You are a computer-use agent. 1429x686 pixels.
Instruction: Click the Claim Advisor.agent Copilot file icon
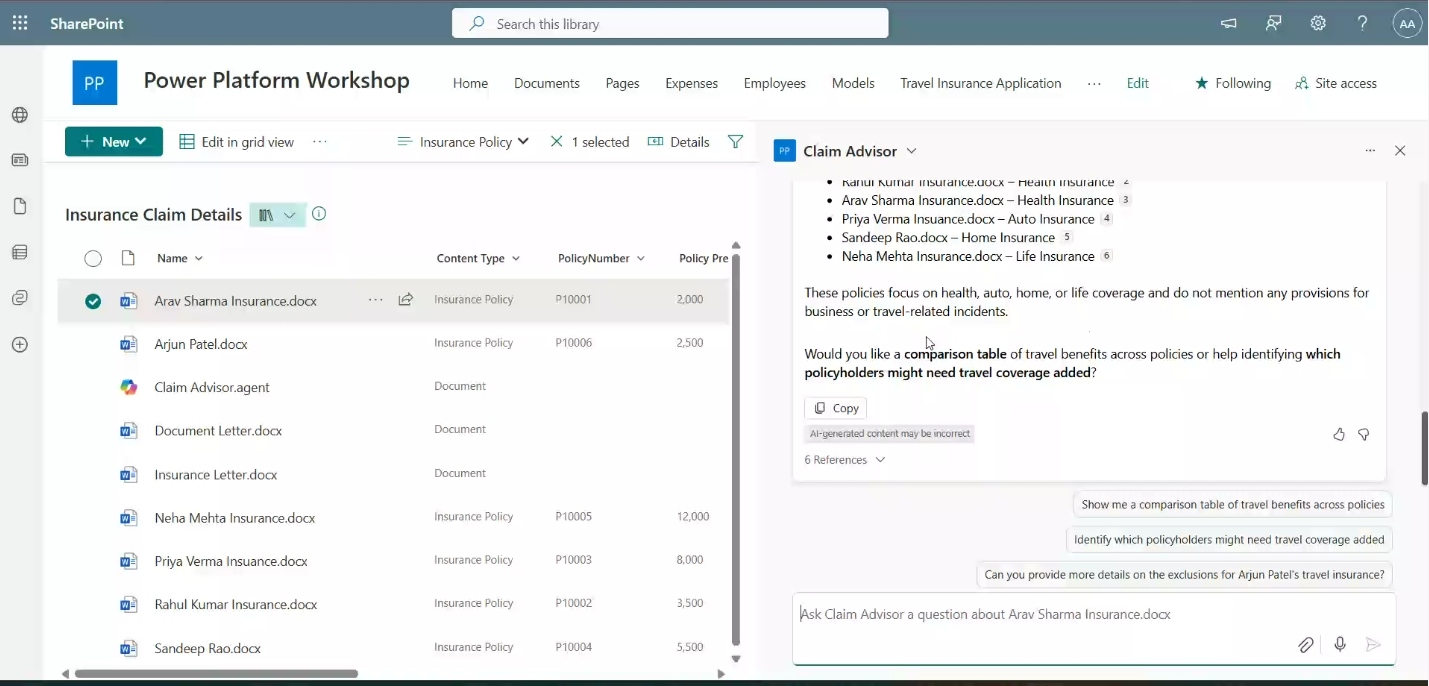[129, 387]
